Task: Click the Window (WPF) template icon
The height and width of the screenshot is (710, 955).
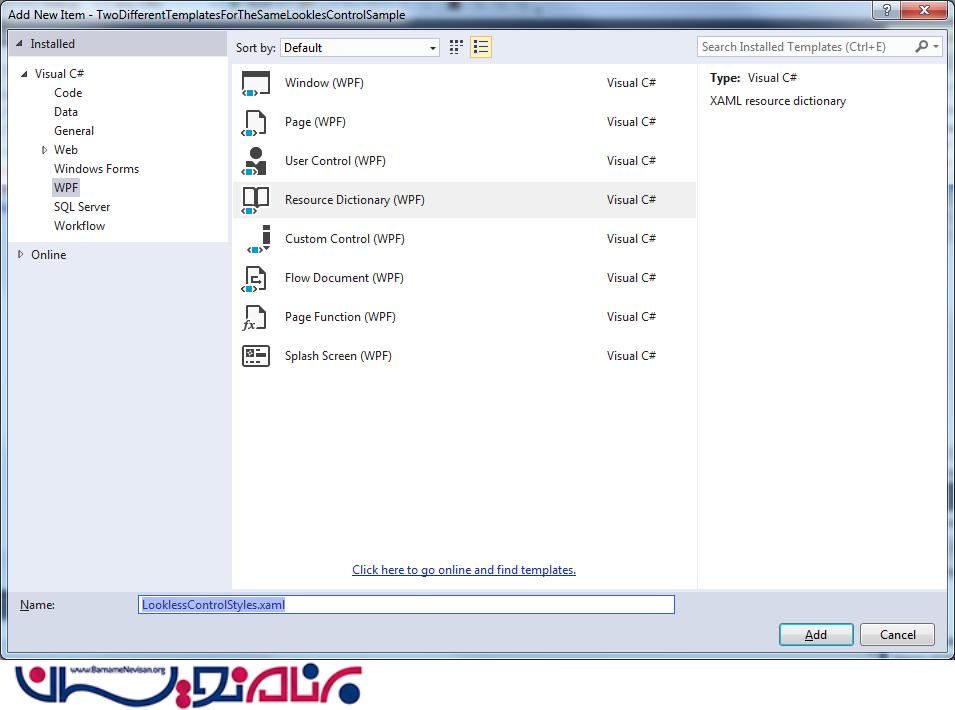Action: [256, 84]
